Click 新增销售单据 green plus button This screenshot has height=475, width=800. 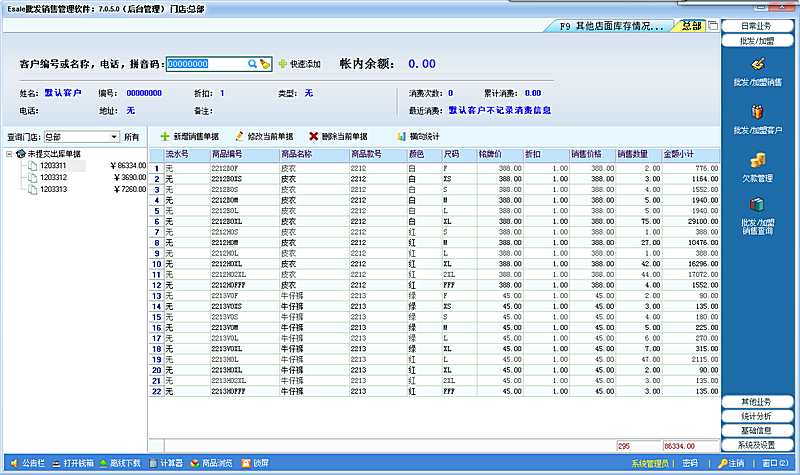pyautogui.click(x=189, y=136)
